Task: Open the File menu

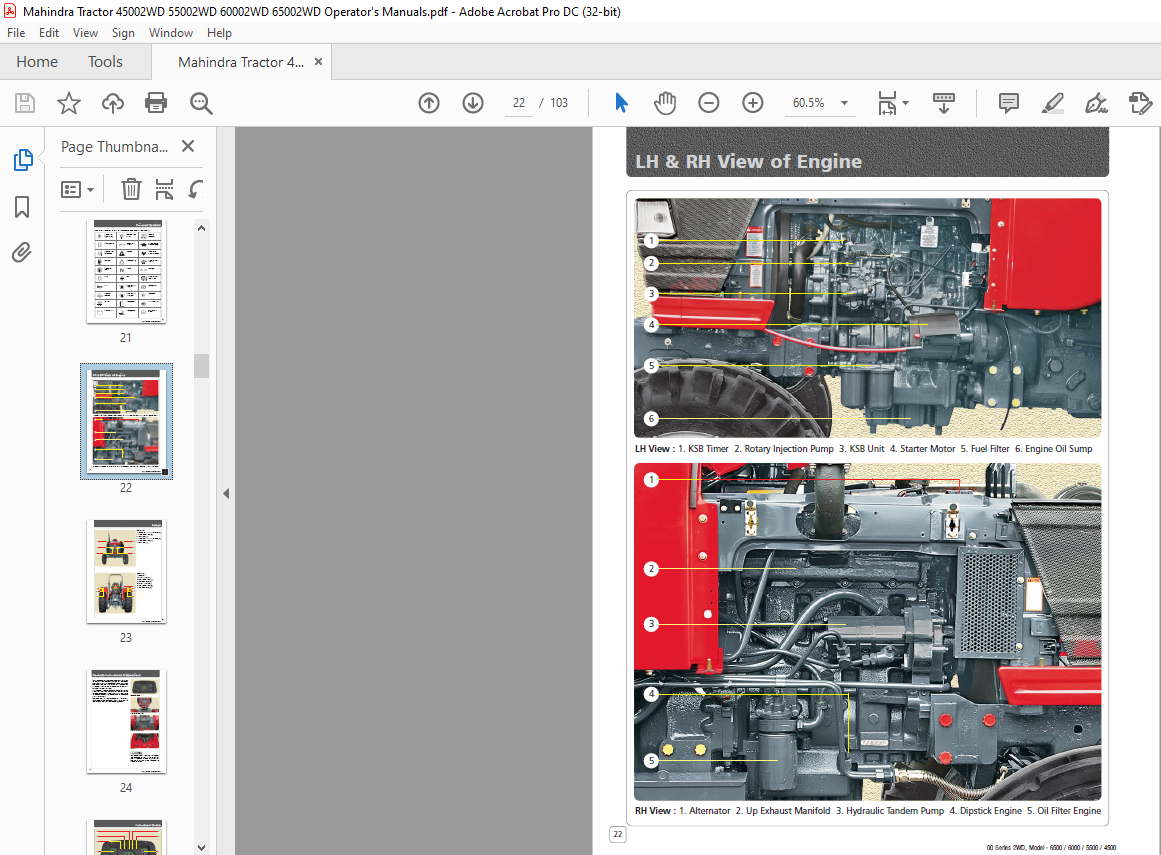Action: [16, 33]
